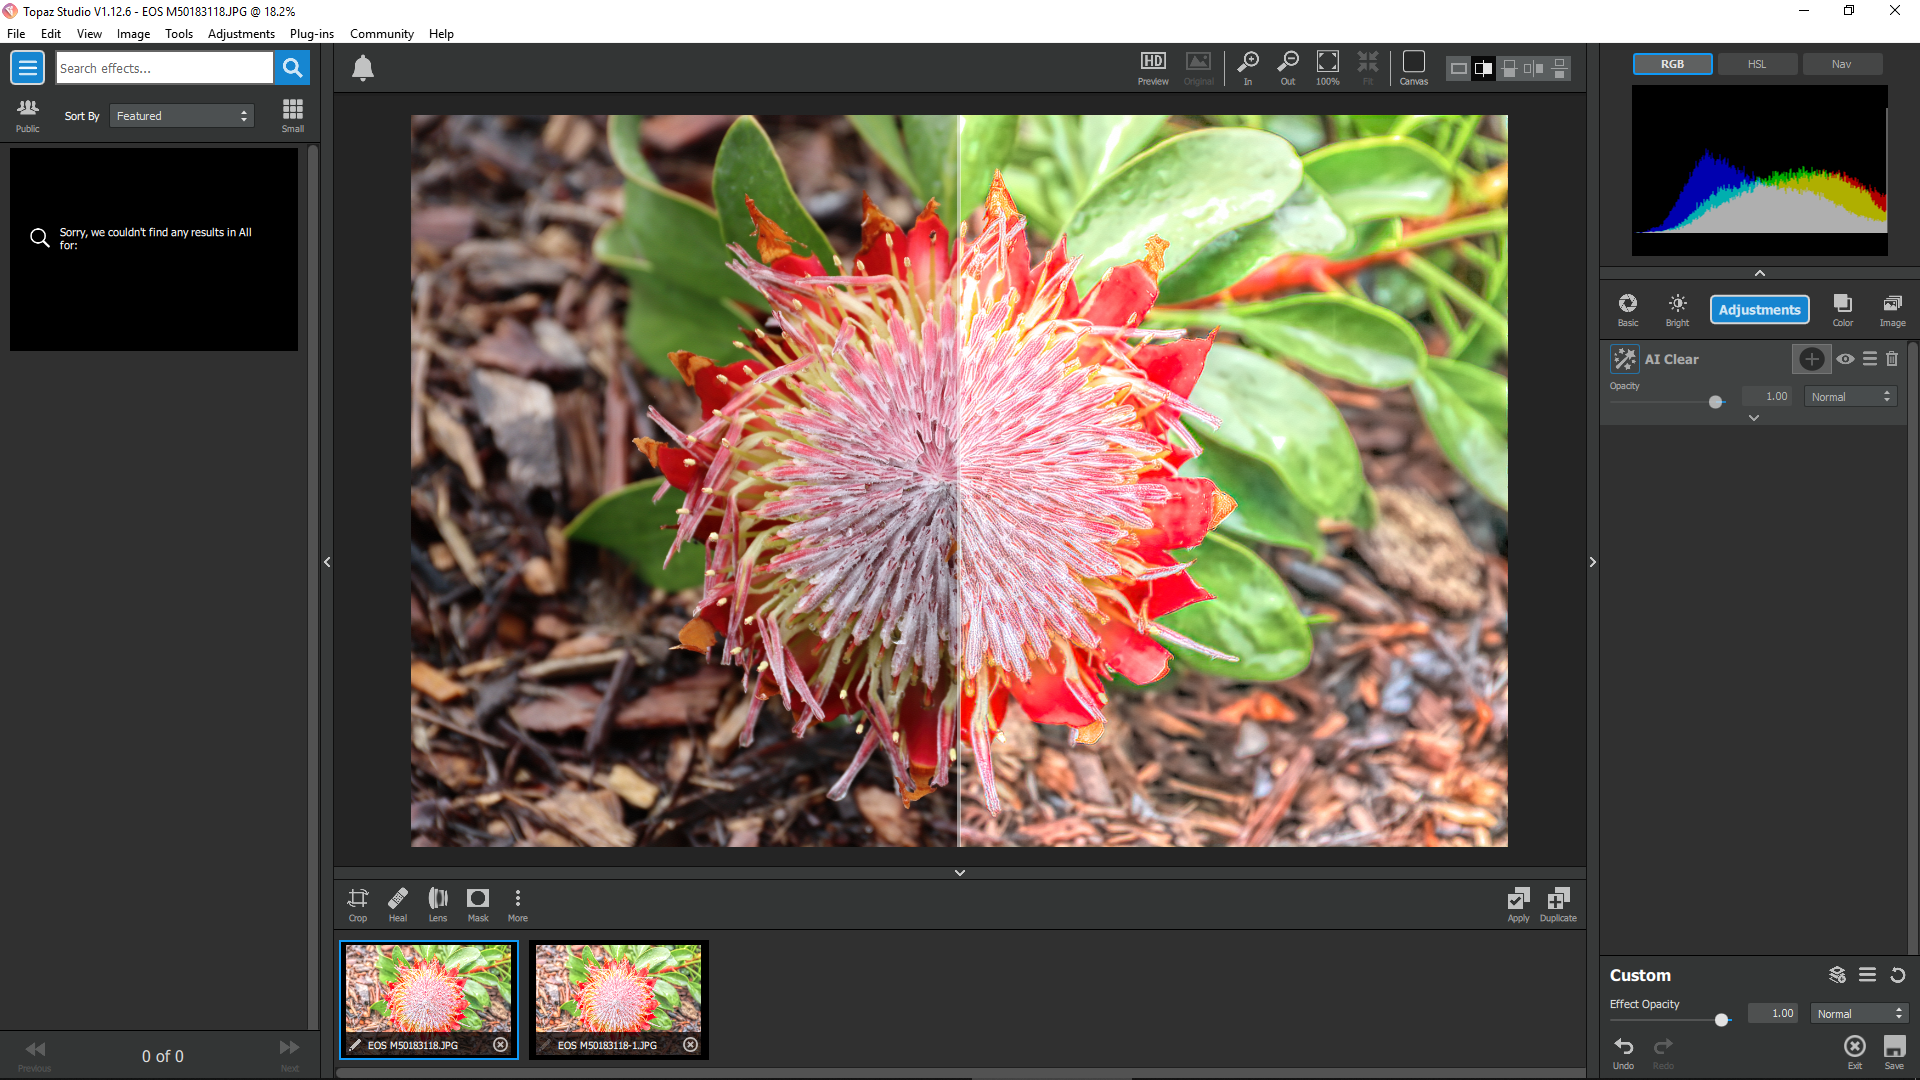Expand AI Clear settings chevron
Screen dimensions: 1920x1080
coord(1754,418)
